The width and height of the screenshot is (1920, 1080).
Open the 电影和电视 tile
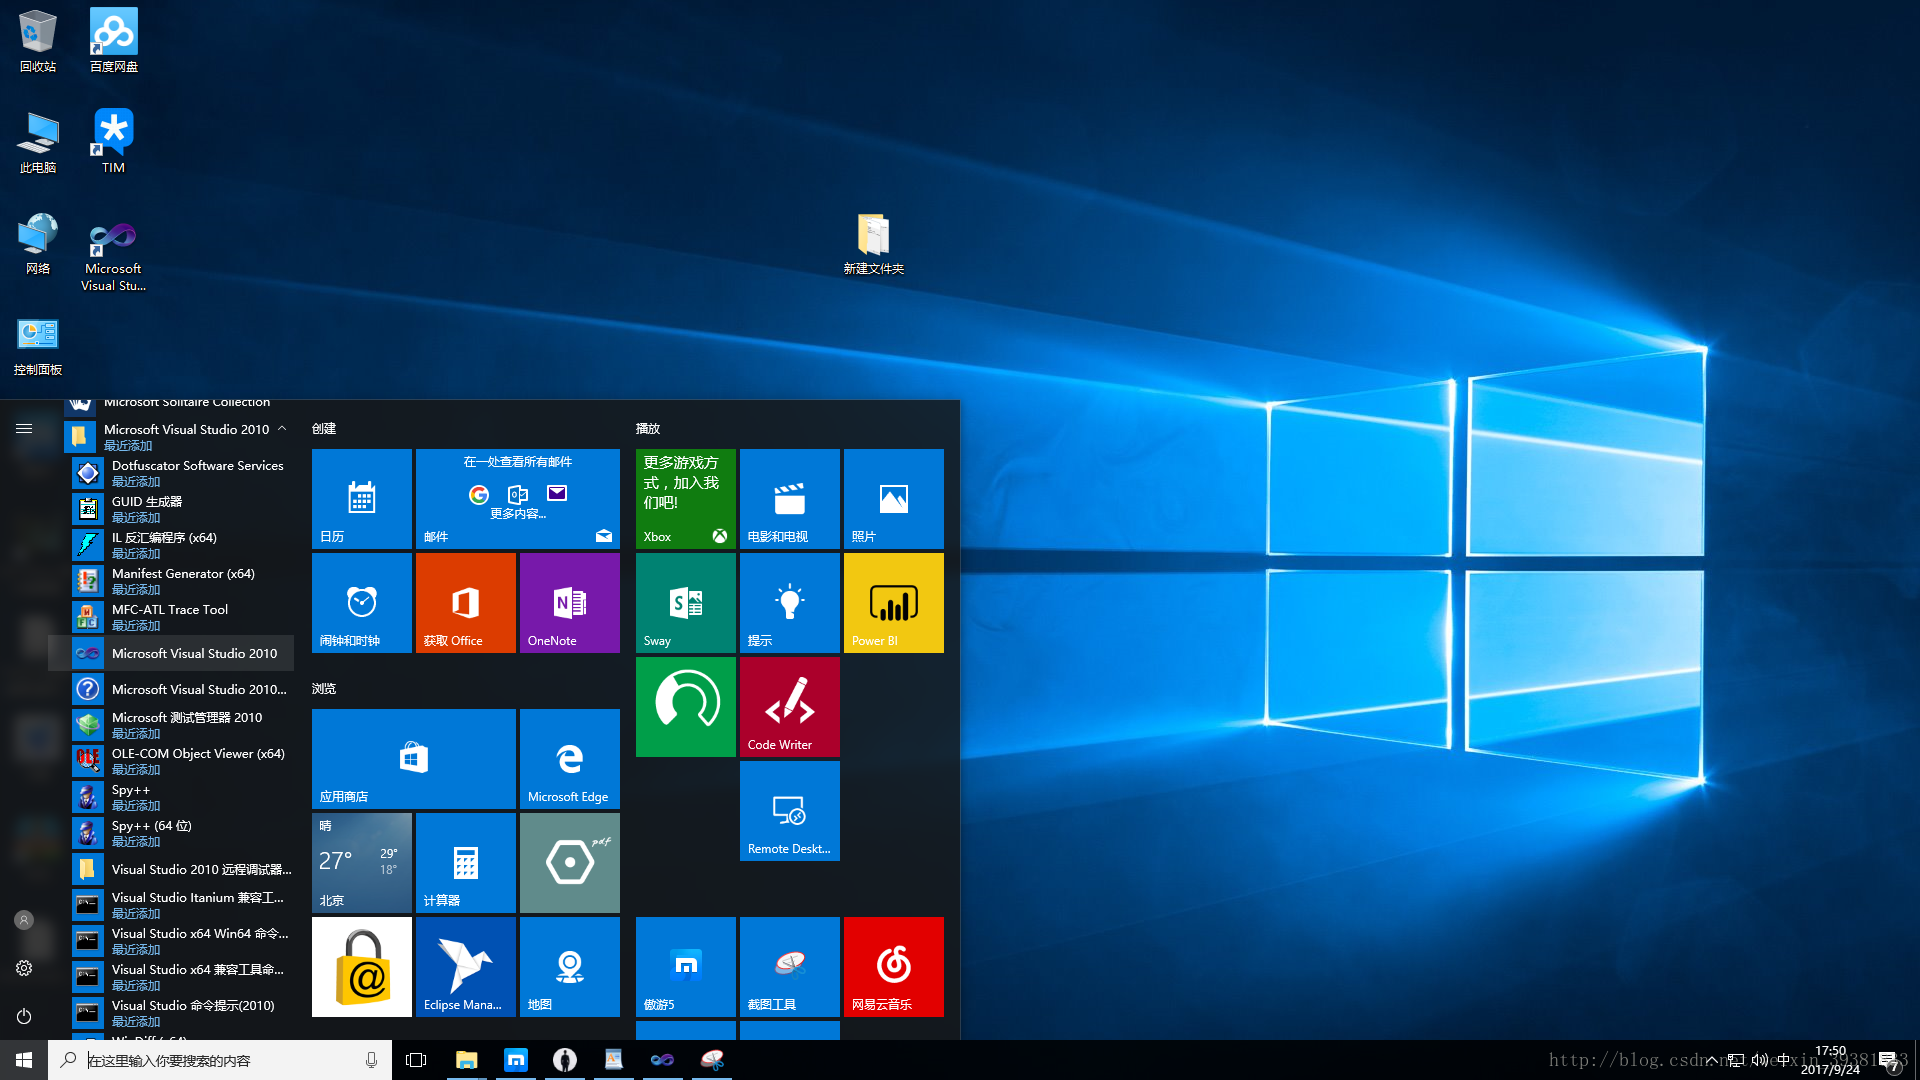point(790,499)
